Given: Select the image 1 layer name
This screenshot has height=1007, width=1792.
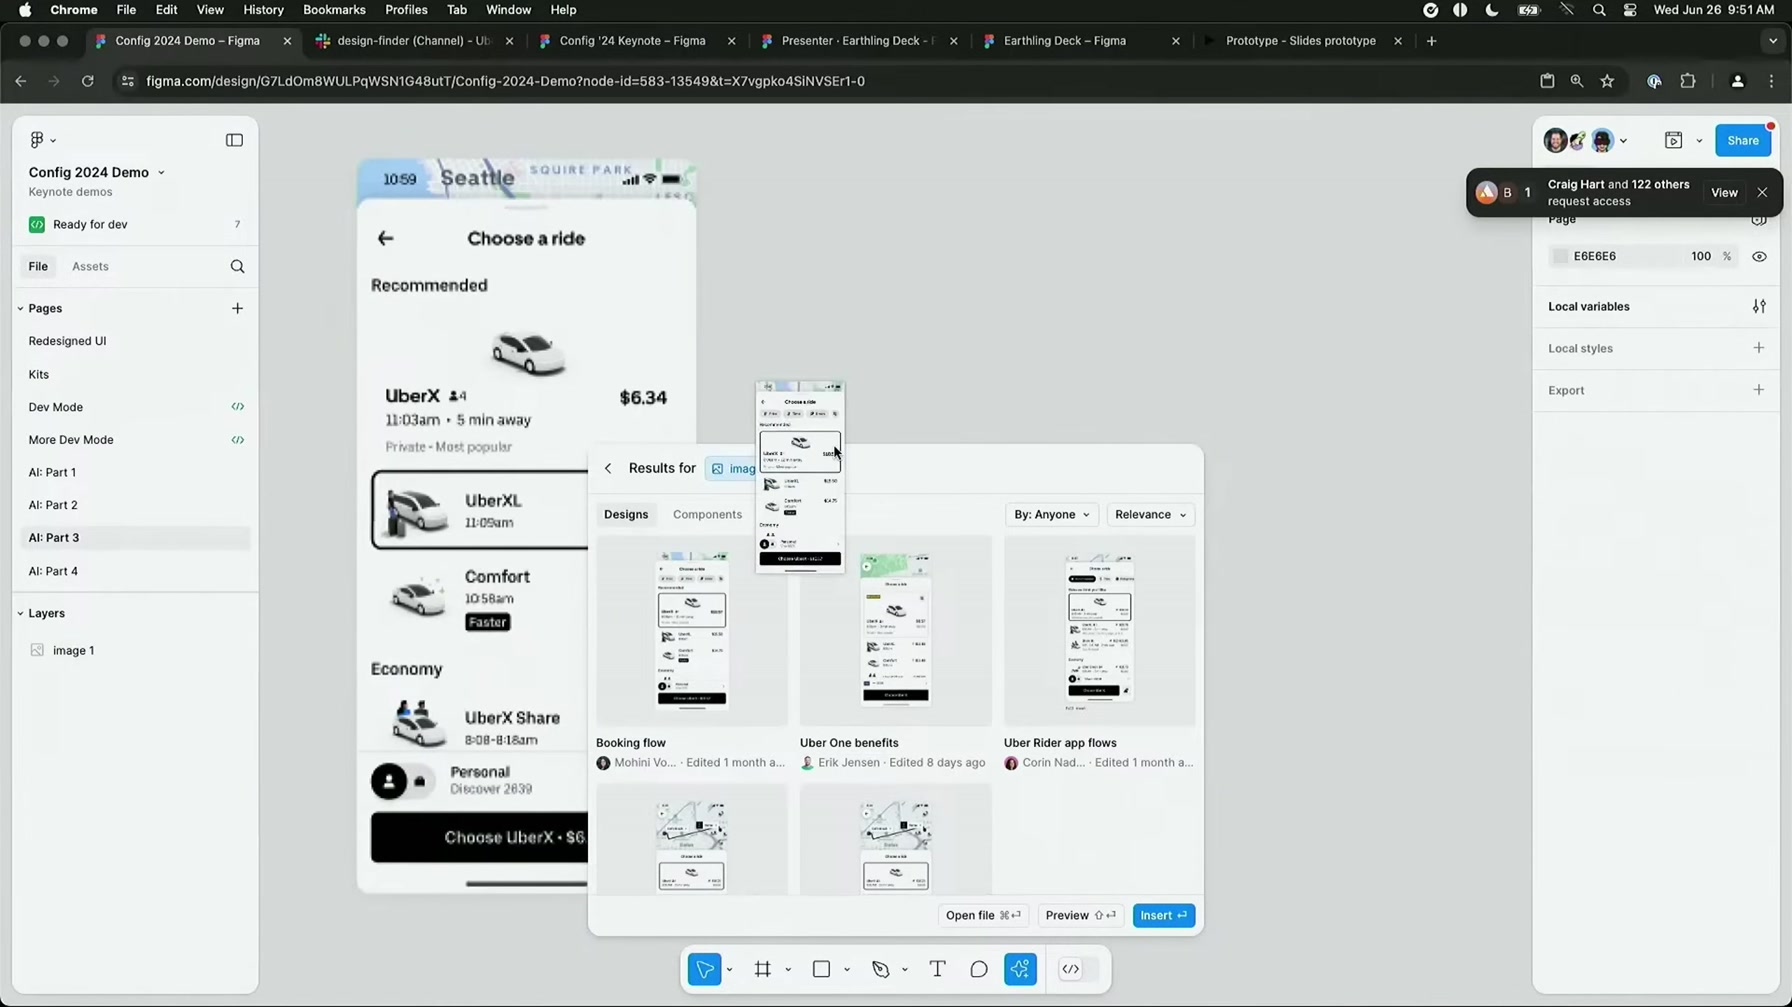Looking at the screenshot, I should [73, 650].
